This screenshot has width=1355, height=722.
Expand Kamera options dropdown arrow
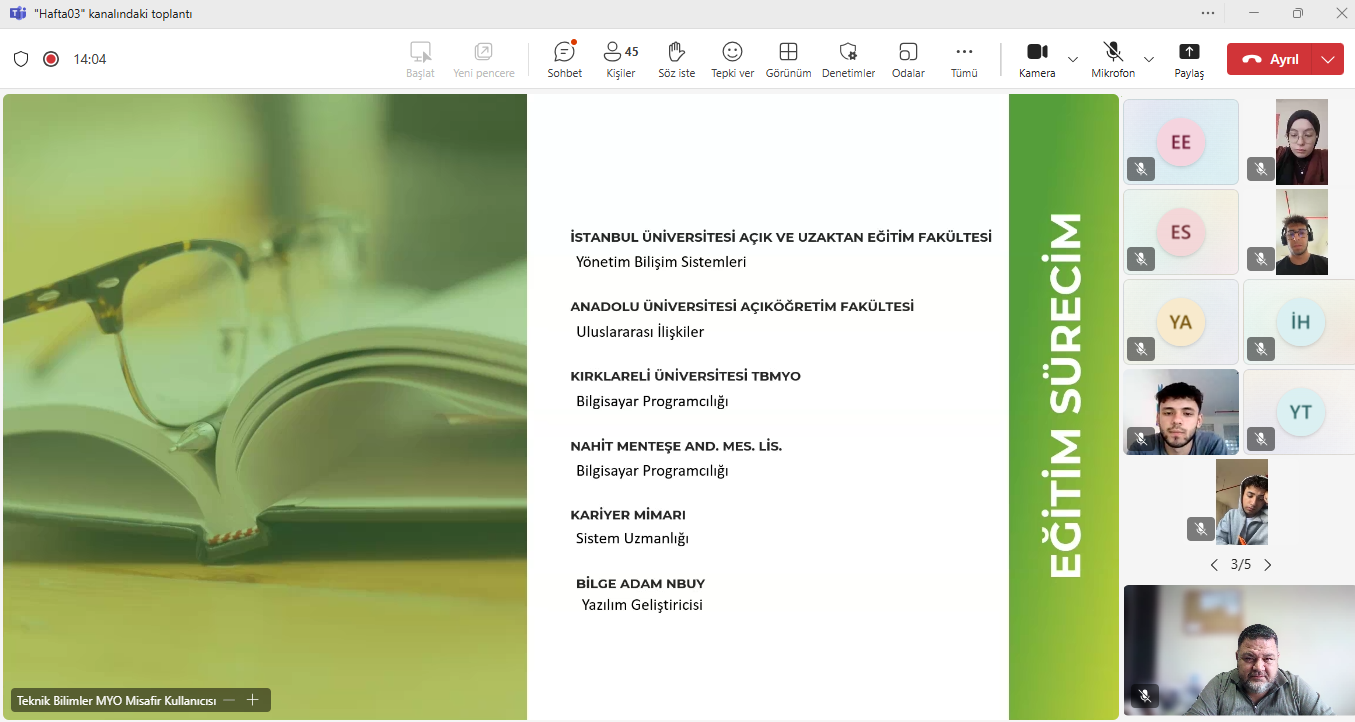click(x=1073, y=59)
